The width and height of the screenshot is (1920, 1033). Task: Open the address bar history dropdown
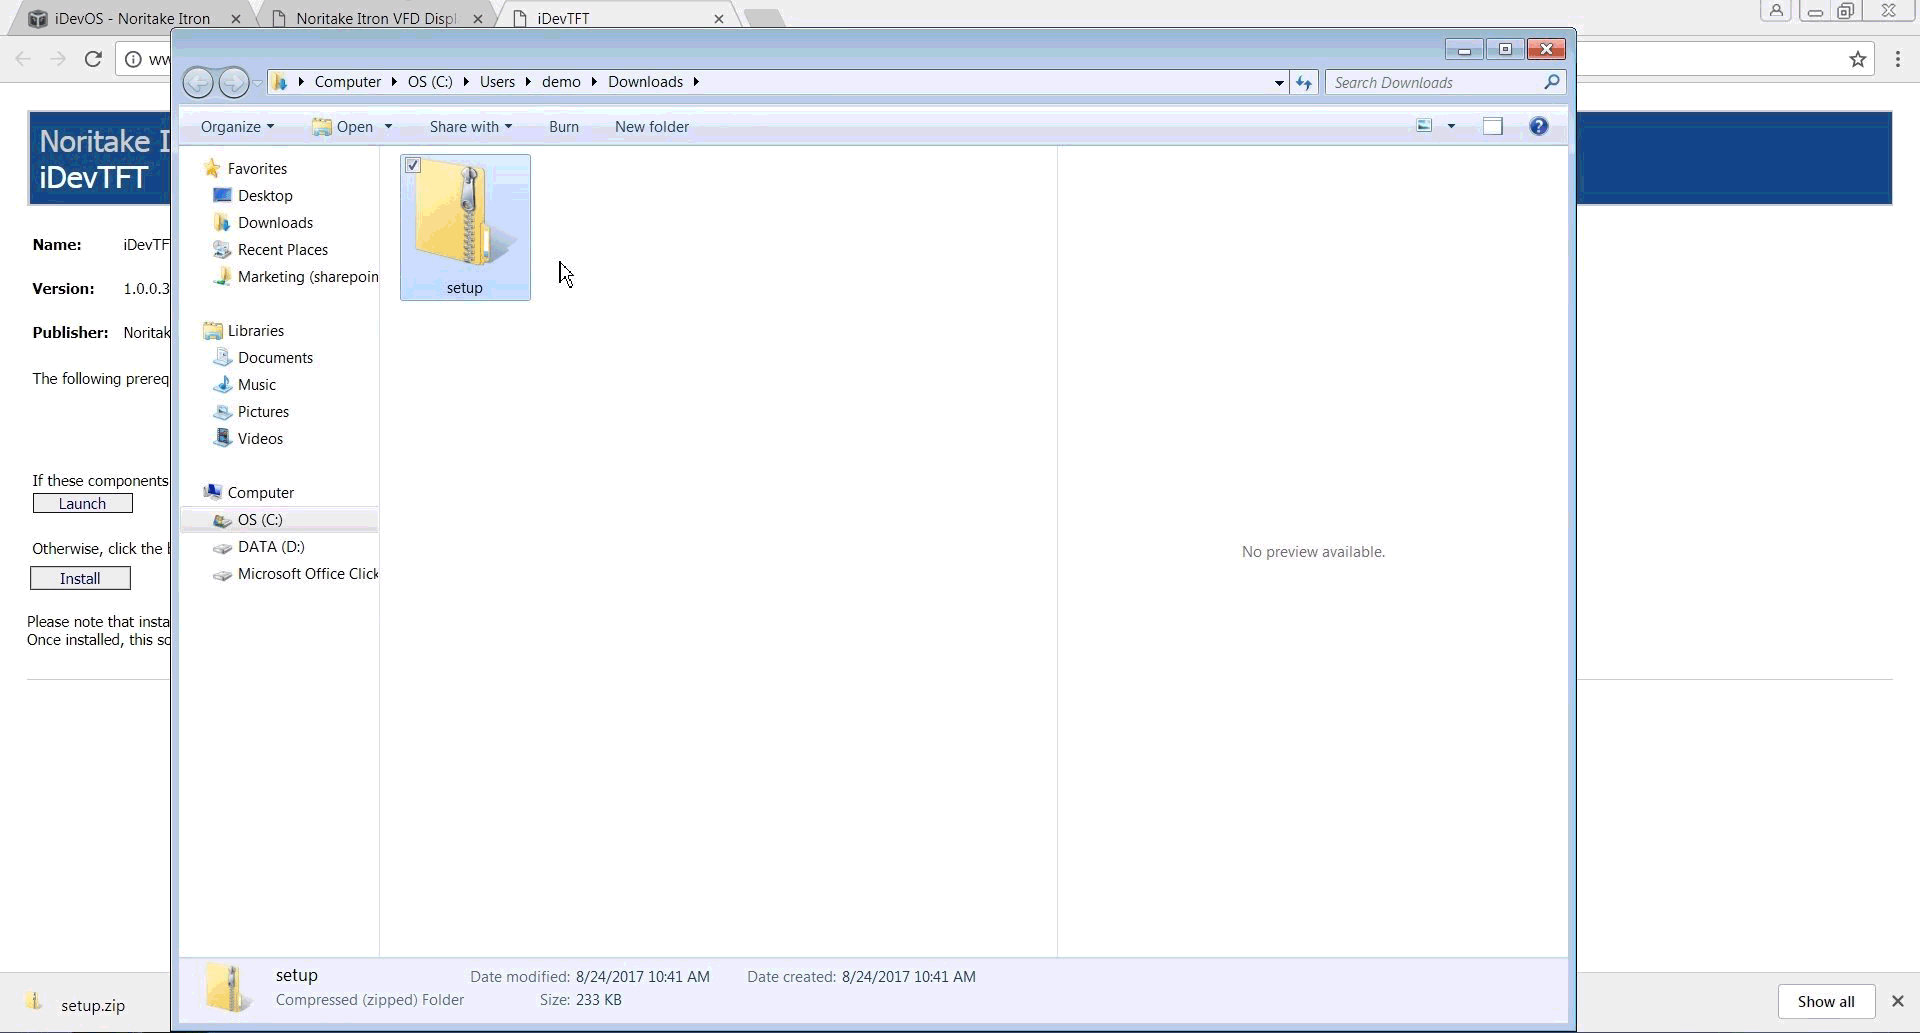1278,83
